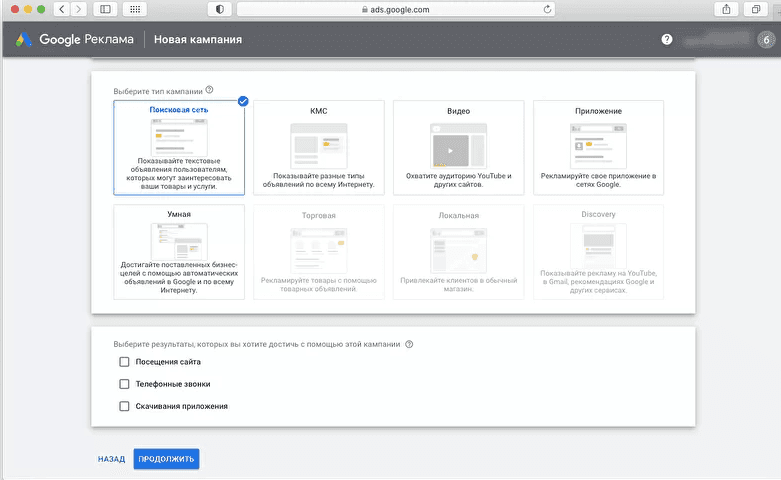Click the 'ПРОДОЛЖИТЬ' button
Screen dimensions: 781x480
click(x=166, y=459)
